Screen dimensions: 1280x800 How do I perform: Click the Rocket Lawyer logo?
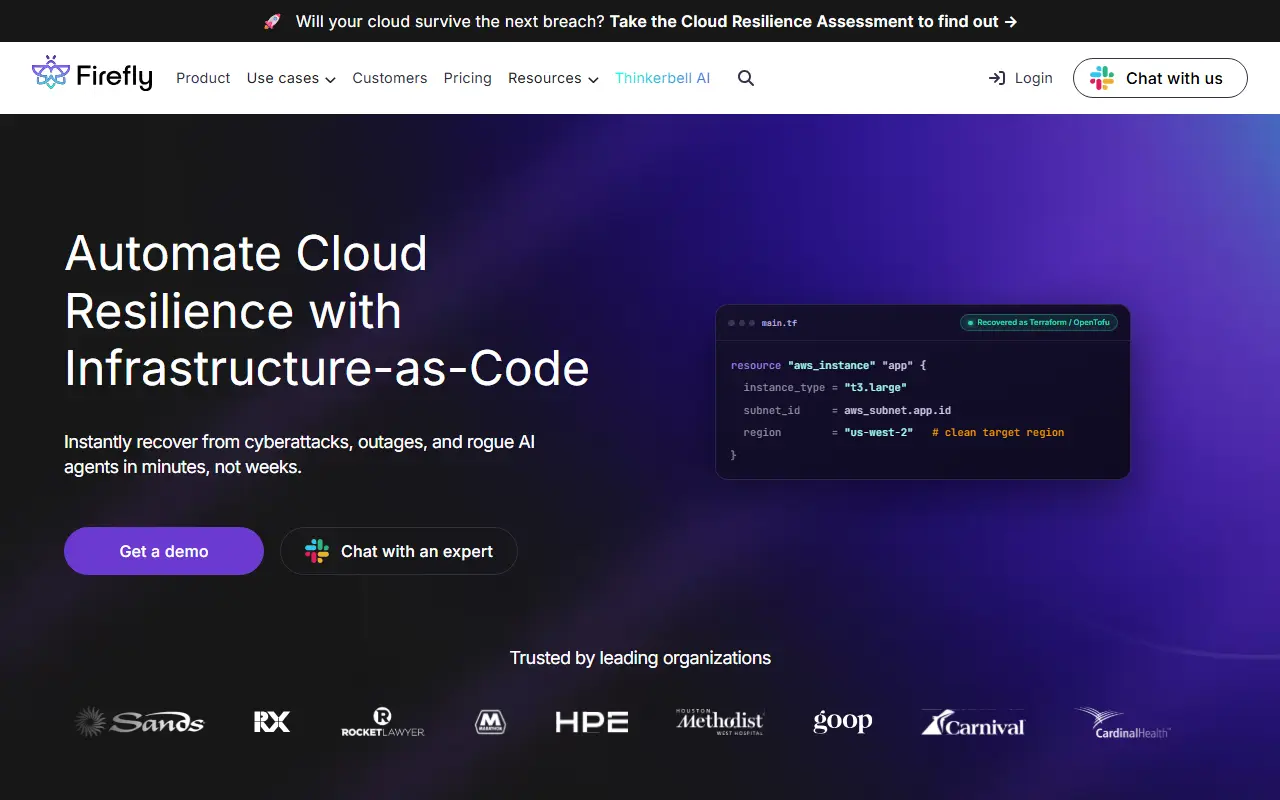[383, 722]
